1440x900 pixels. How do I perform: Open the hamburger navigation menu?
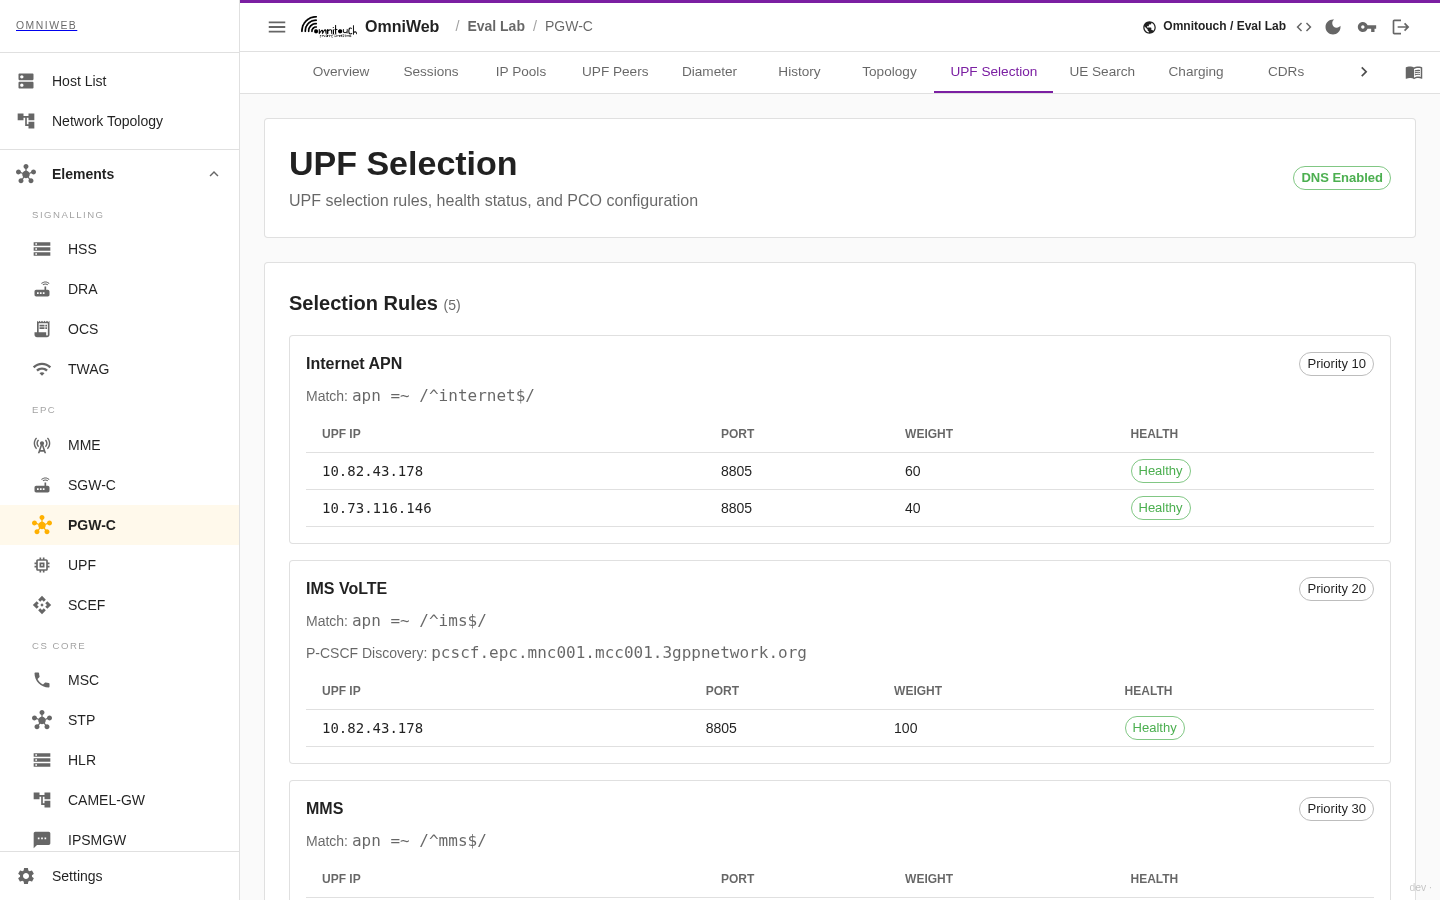click(277, 27)
